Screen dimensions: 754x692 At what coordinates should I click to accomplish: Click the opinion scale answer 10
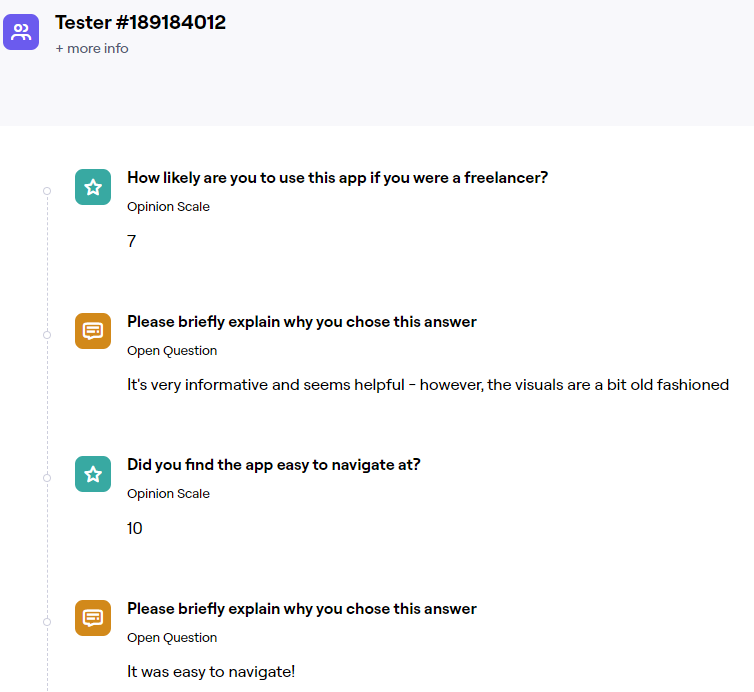135,528
